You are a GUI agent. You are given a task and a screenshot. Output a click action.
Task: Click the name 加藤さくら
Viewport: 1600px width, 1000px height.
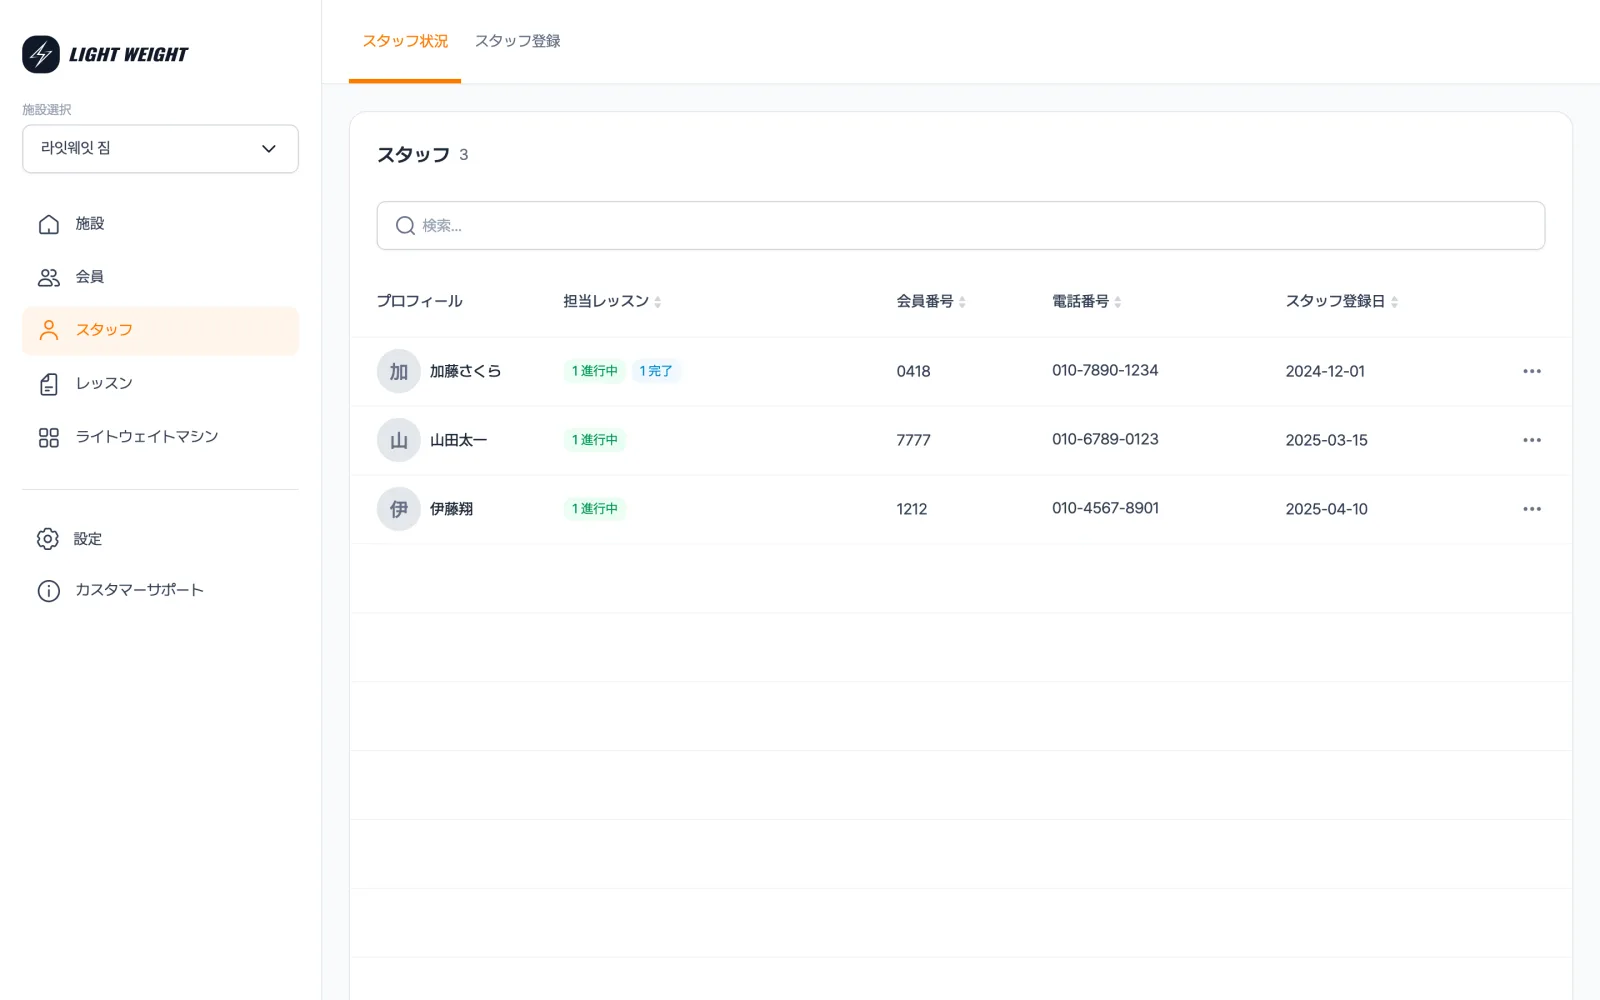(x=465, y=371)
